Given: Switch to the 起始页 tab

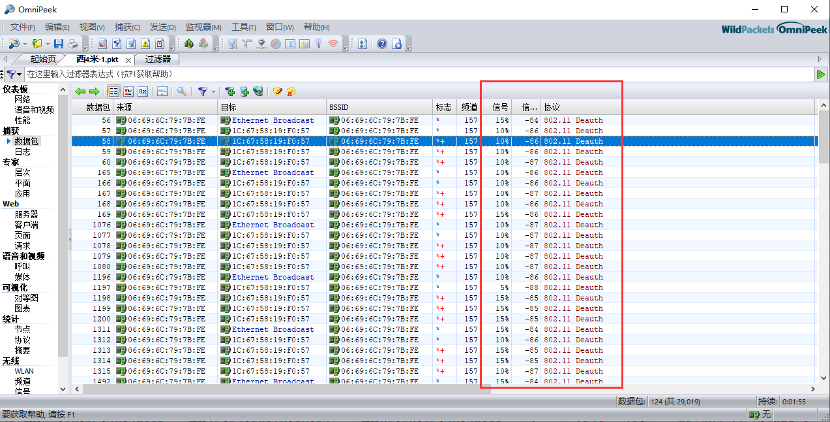Looking at the screenshot, I should [x=42, y=59].
